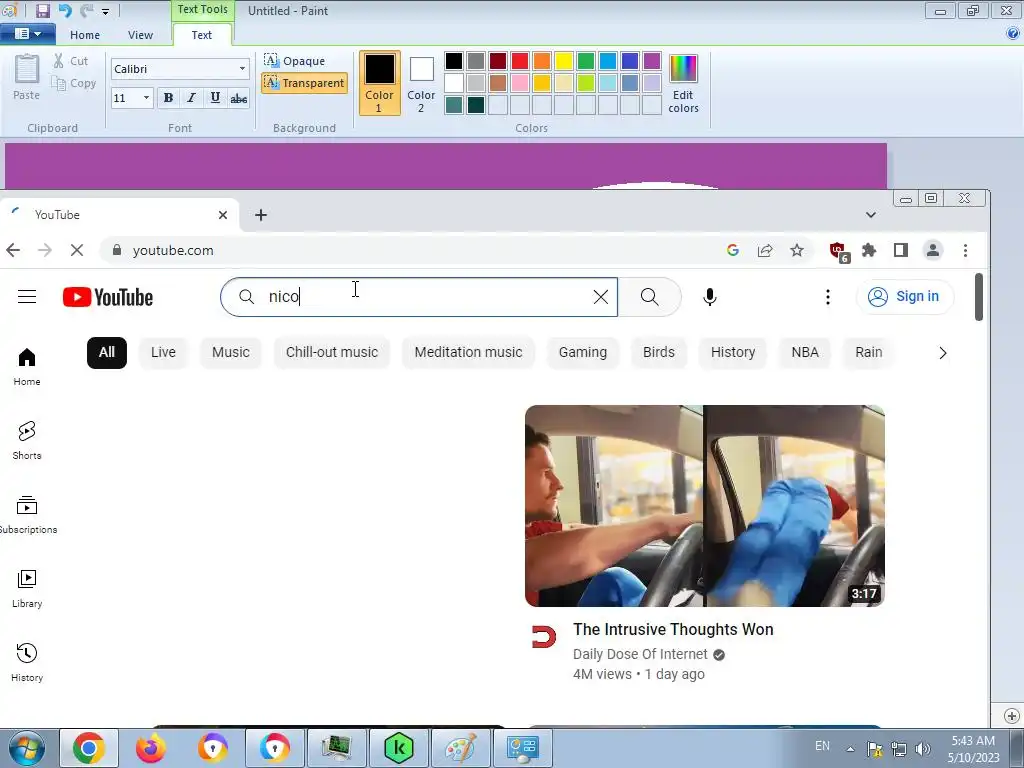Image resolution: width=1024 pixels, height=768 pixels.
Task: Toggle Italic text formatting
Action: click(x=191, y=98)
